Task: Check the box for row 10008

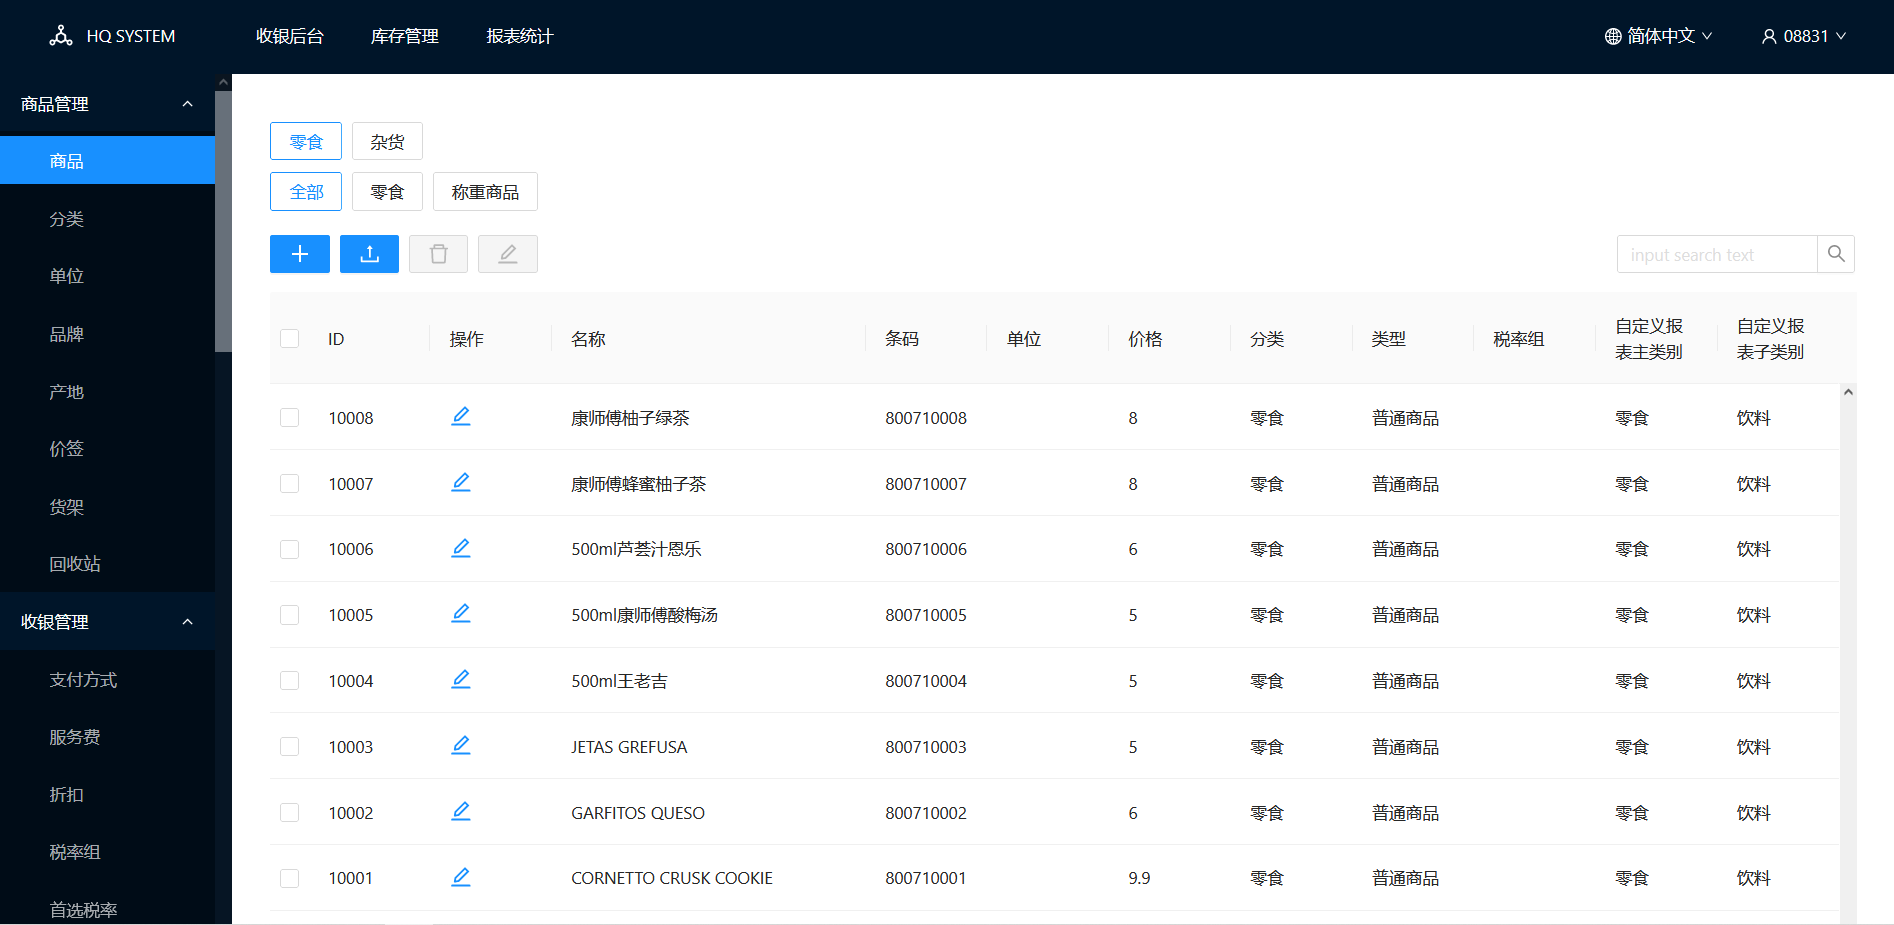Action: pos(290,417)
